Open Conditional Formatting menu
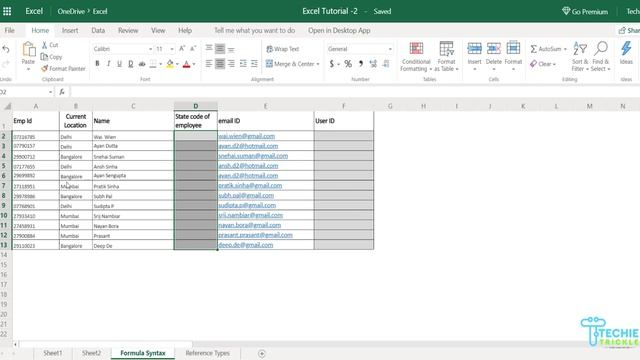 (x=416, y=57)
